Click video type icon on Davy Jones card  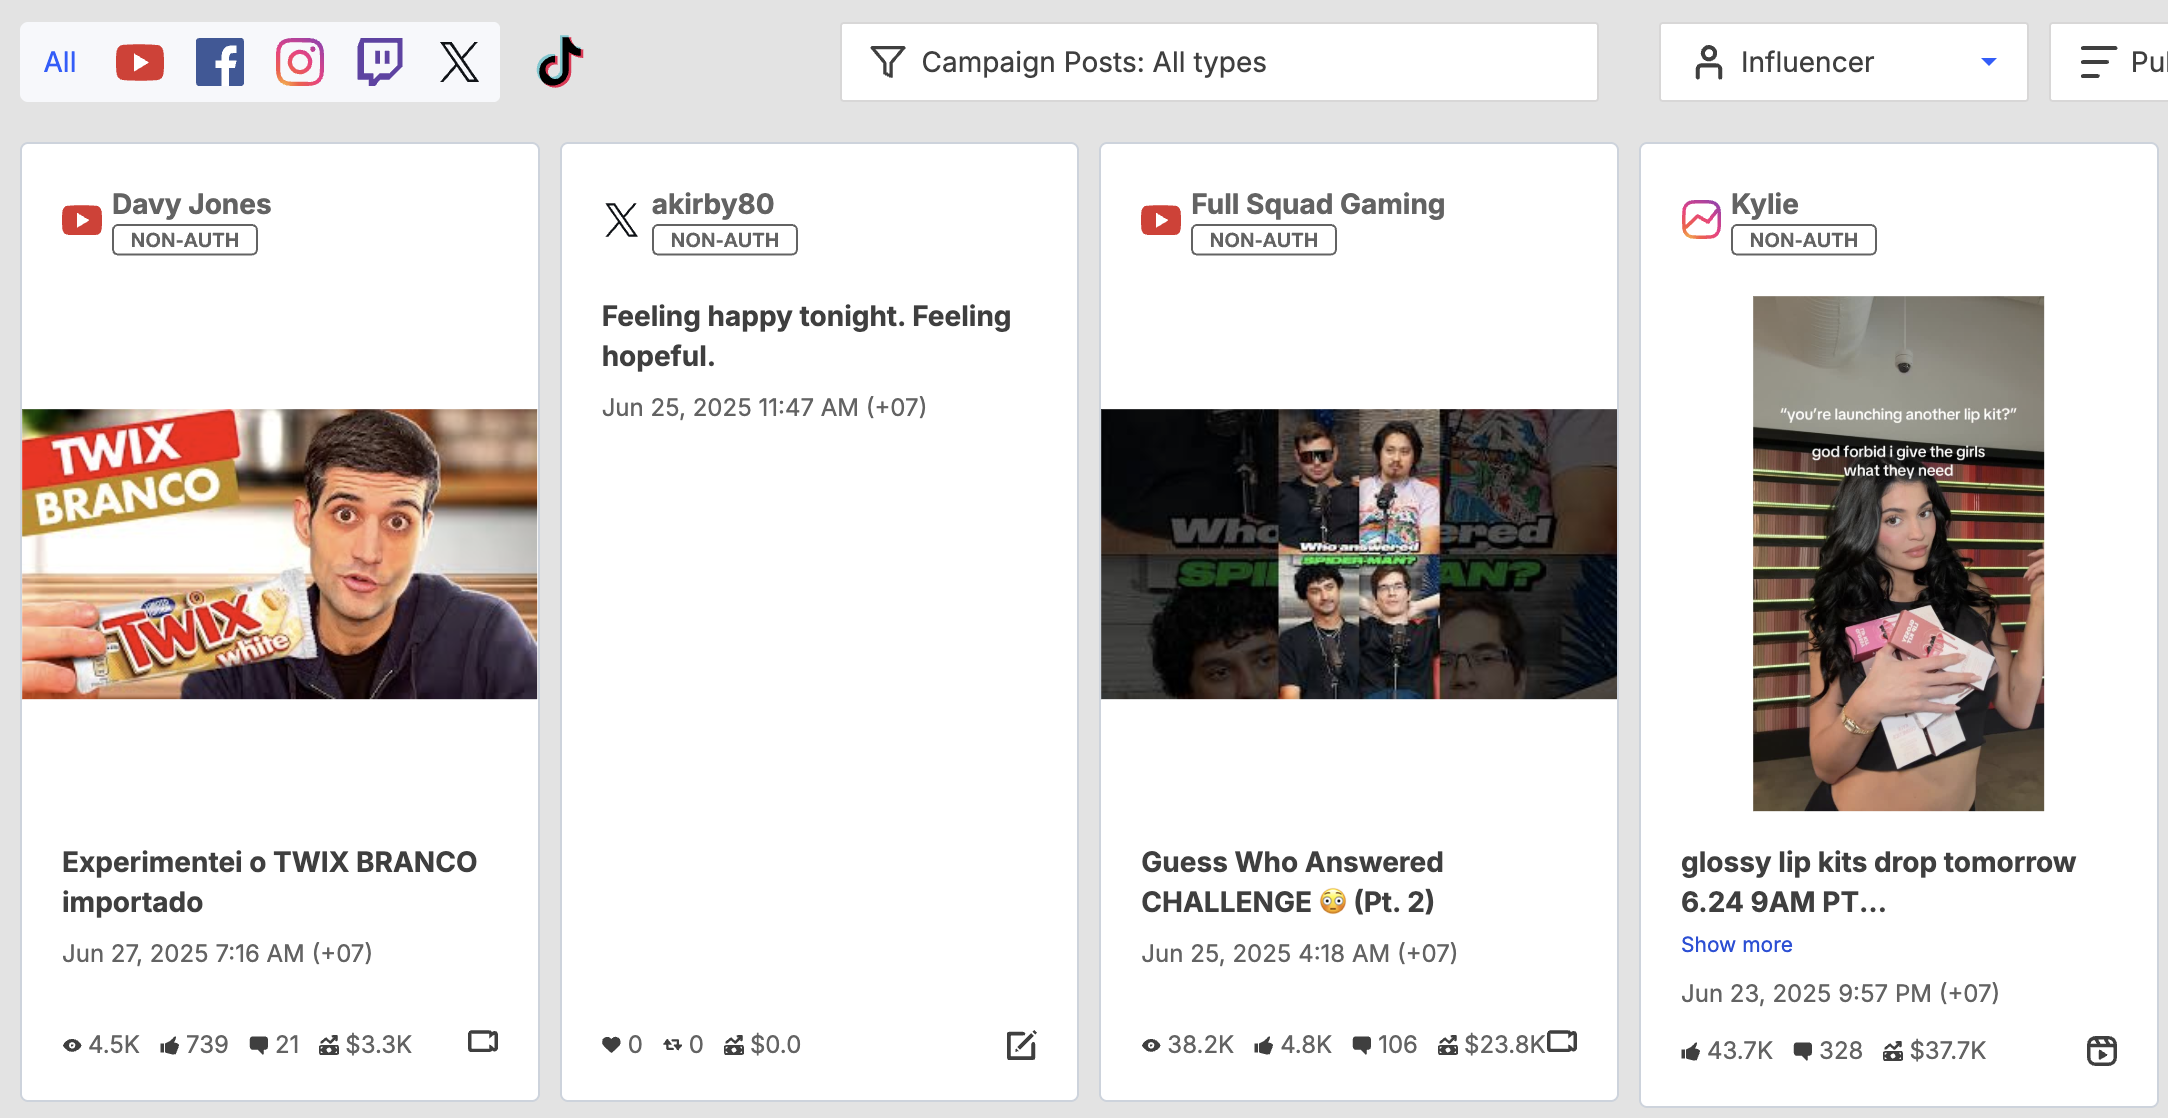483,1042
